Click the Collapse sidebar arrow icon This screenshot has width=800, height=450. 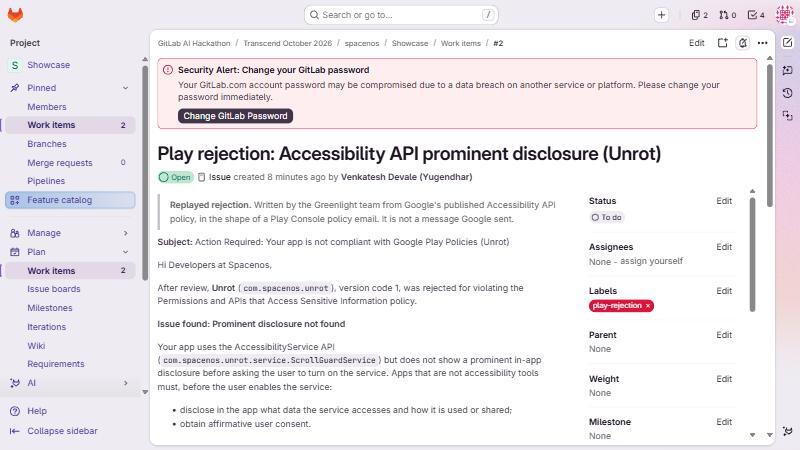[15, 431]
